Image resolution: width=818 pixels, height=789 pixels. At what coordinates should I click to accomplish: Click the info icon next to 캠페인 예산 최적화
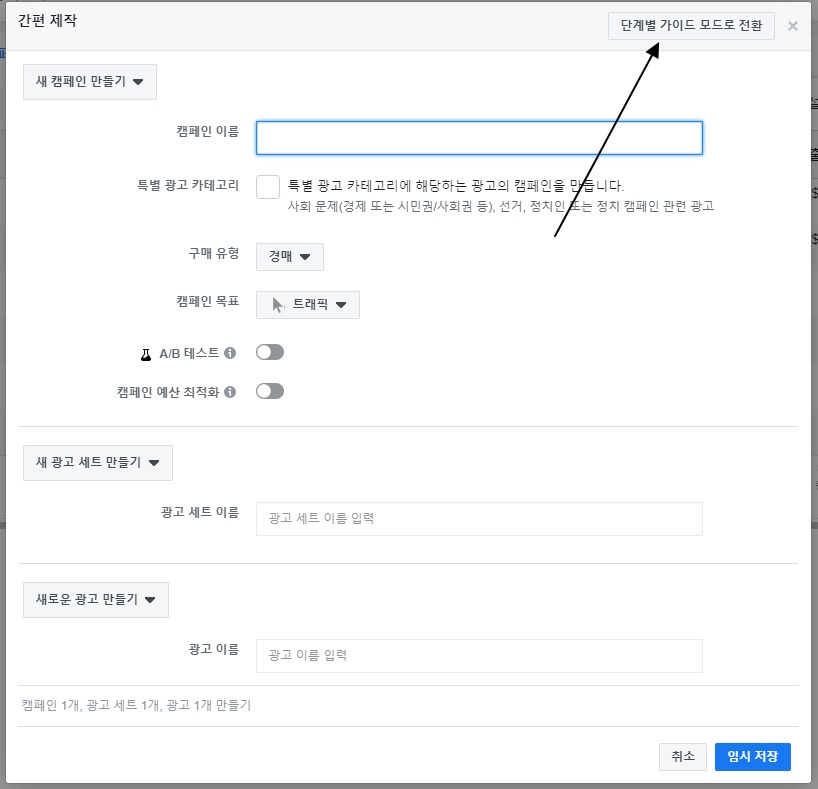232,390
